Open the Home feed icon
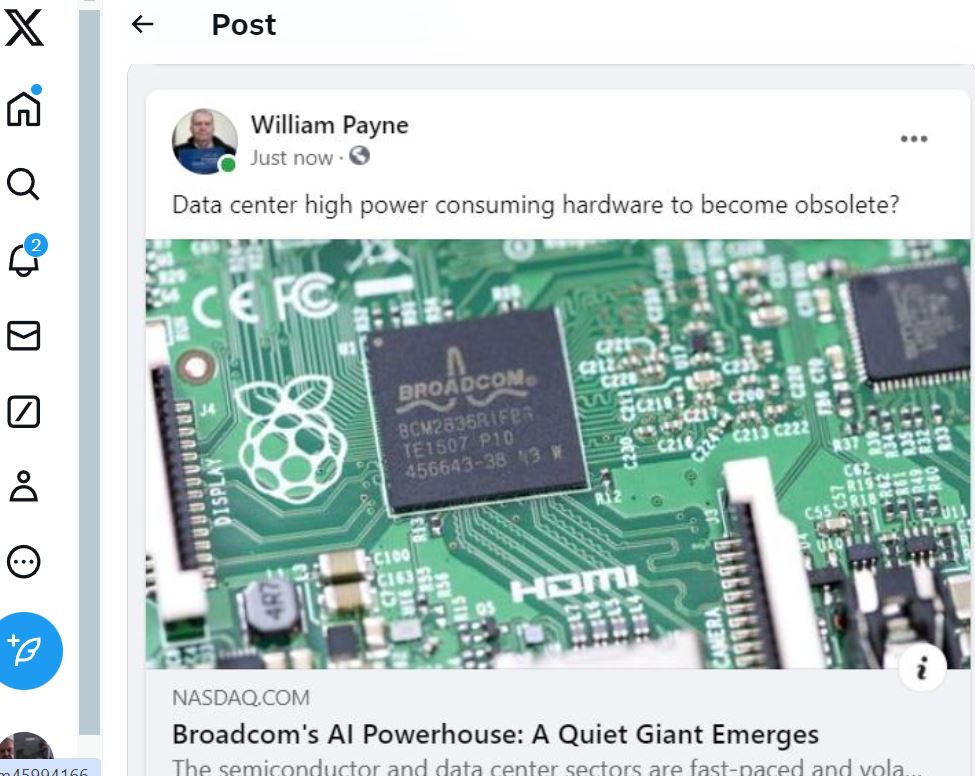Screen dimensions: 975x776 pos(24,108)
